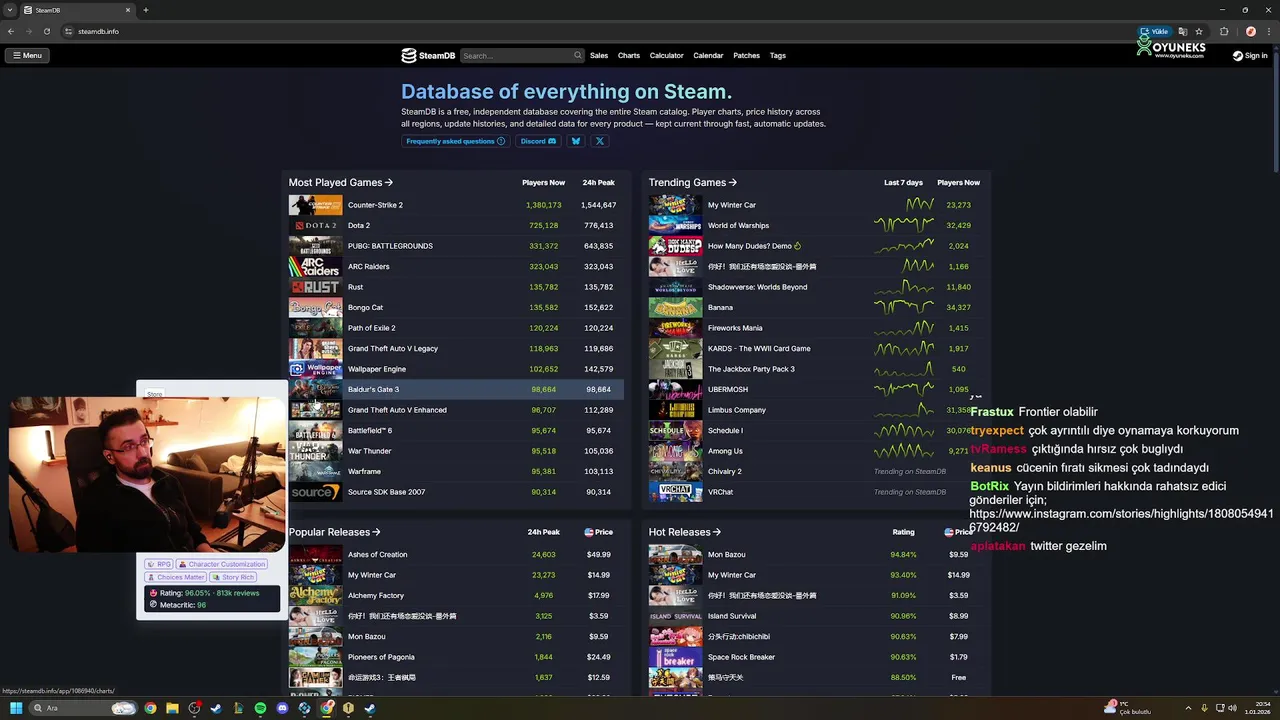Open the Charts nav item
This screenshot has height=720, width=1280.
click(x=629, y=56)
